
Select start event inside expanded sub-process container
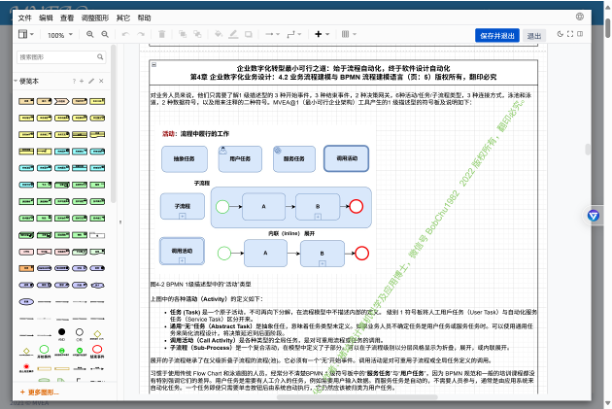tap(222, 206)
